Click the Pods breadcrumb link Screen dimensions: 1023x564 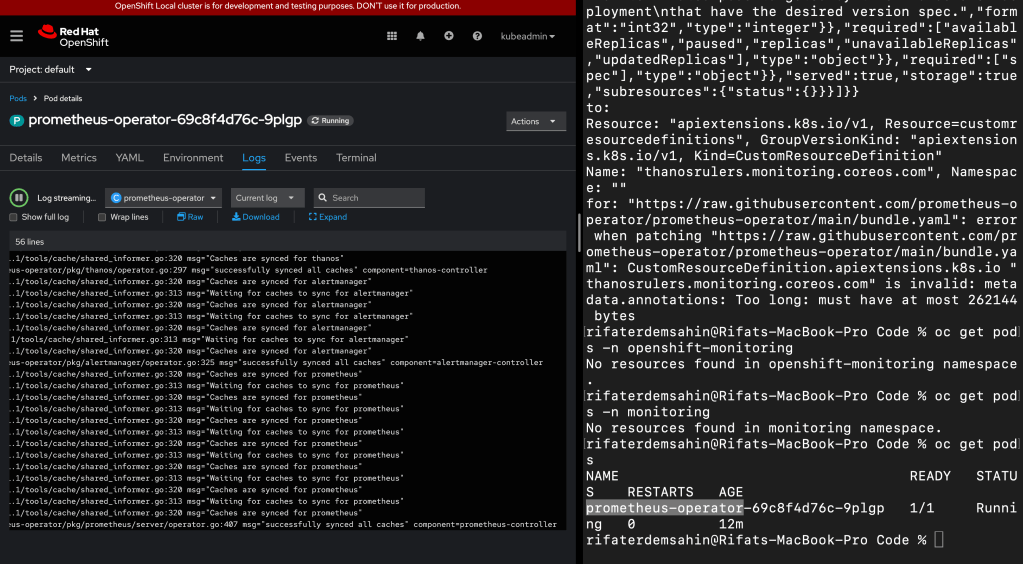(x=18, y=98)
